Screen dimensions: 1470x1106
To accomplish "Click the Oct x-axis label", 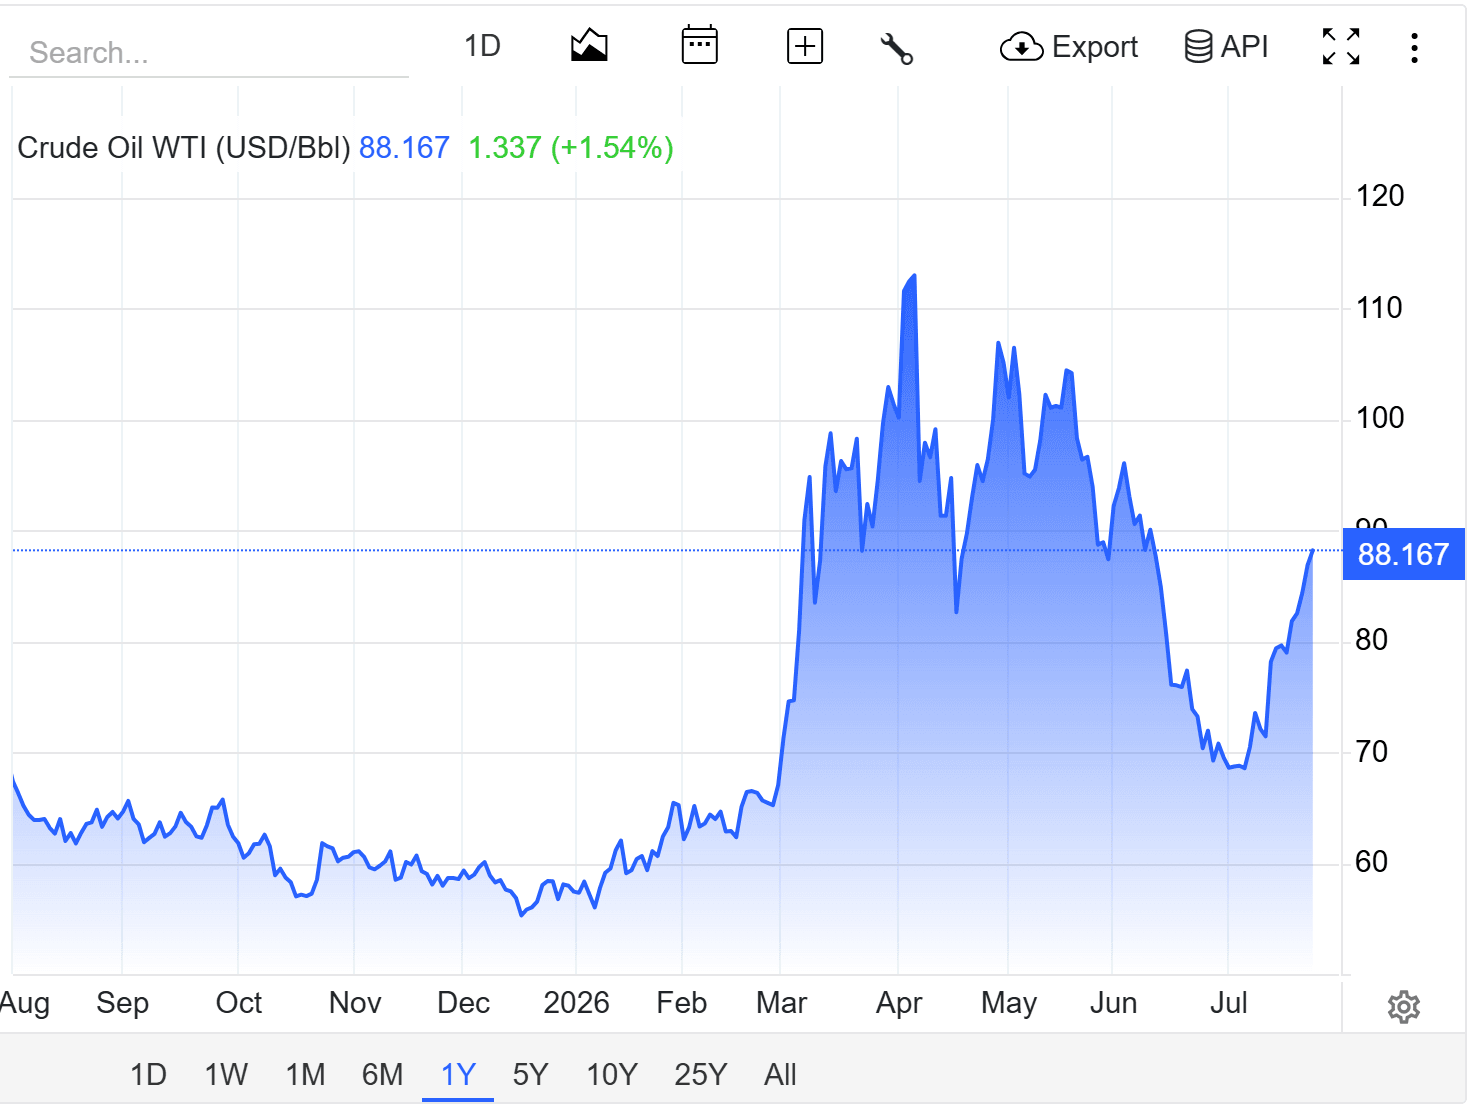I will coord(238,1002).
